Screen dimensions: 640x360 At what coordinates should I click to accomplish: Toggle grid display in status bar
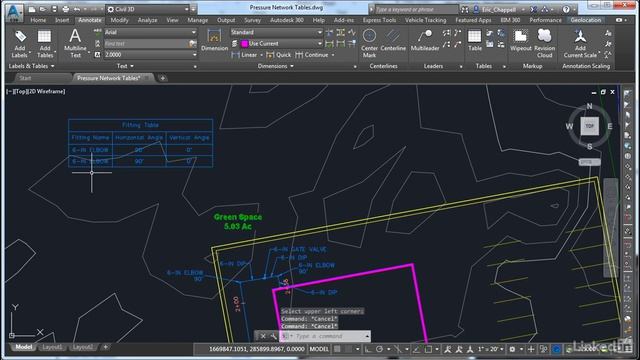(x=337, y=349)
